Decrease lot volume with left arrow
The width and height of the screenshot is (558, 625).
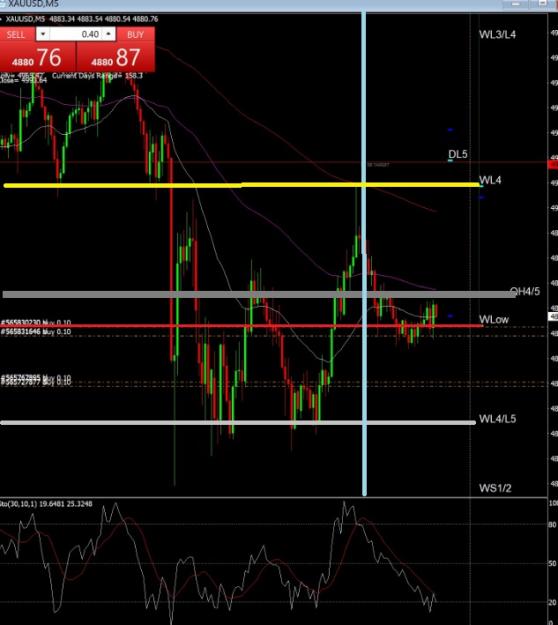point(43,34)
